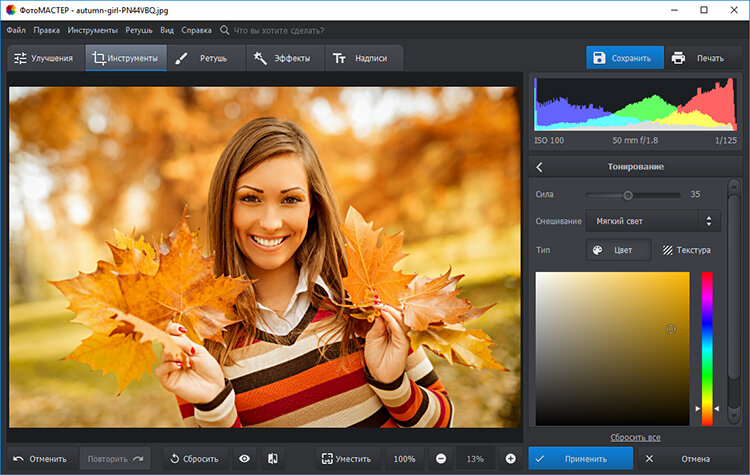Switch to the Эффекты tab
Image resolution: width=750 pixels, height=475 pixels.
(x=285, y=58)
